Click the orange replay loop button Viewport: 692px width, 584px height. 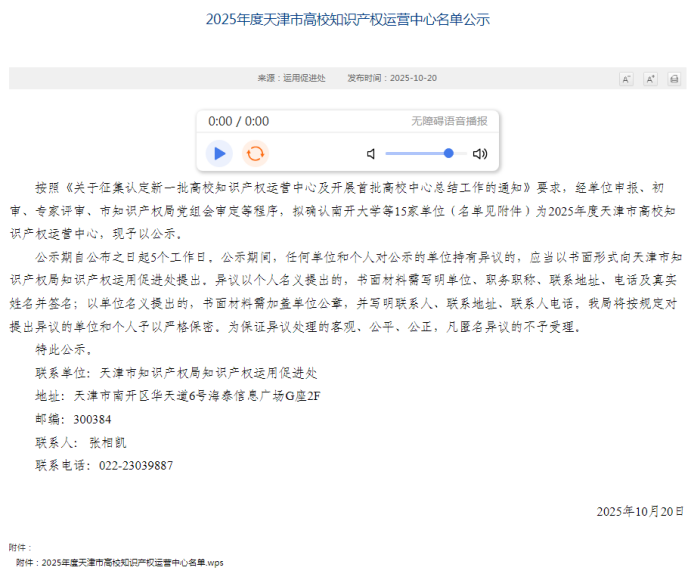[x=256, y=153]
